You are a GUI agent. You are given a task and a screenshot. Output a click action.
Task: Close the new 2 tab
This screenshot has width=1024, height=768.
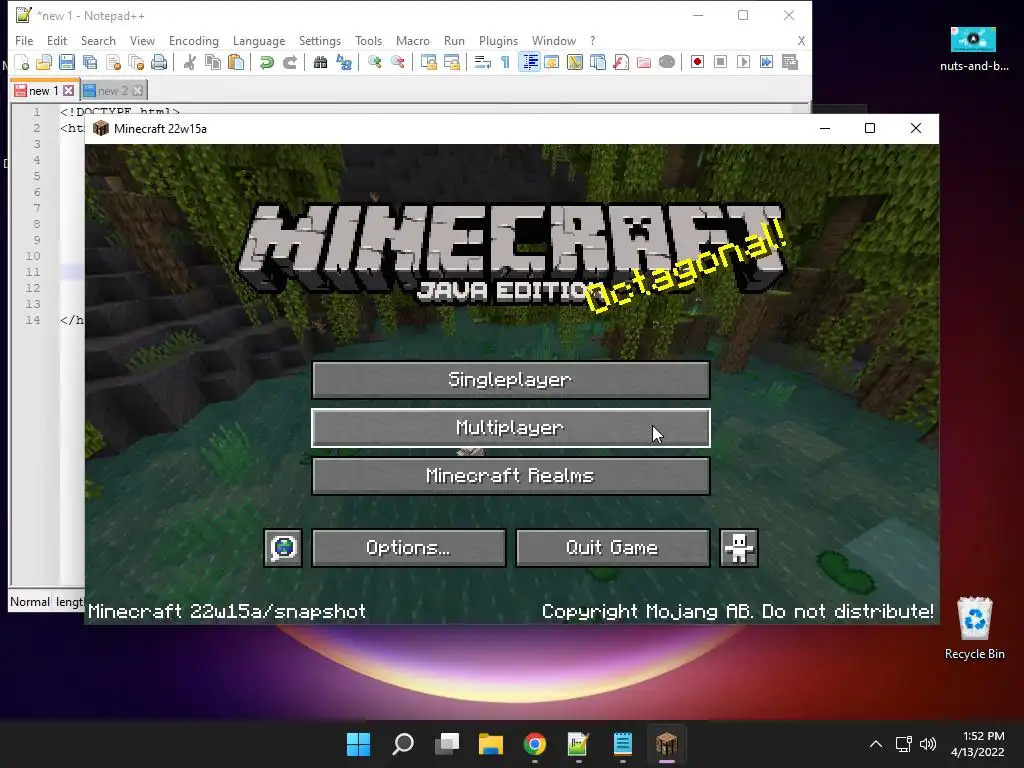138,91
